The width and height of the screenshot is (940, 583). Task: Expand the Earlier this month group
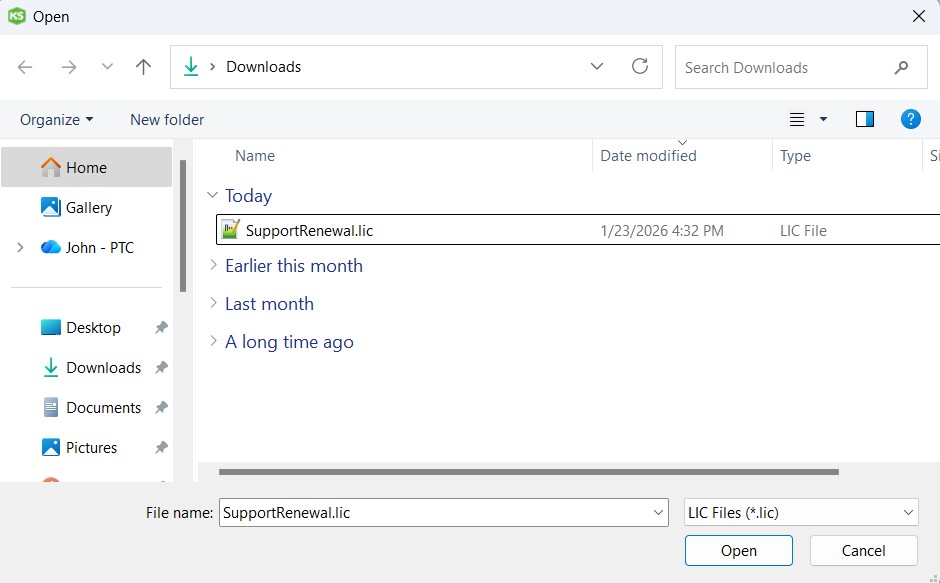point(212,266)
